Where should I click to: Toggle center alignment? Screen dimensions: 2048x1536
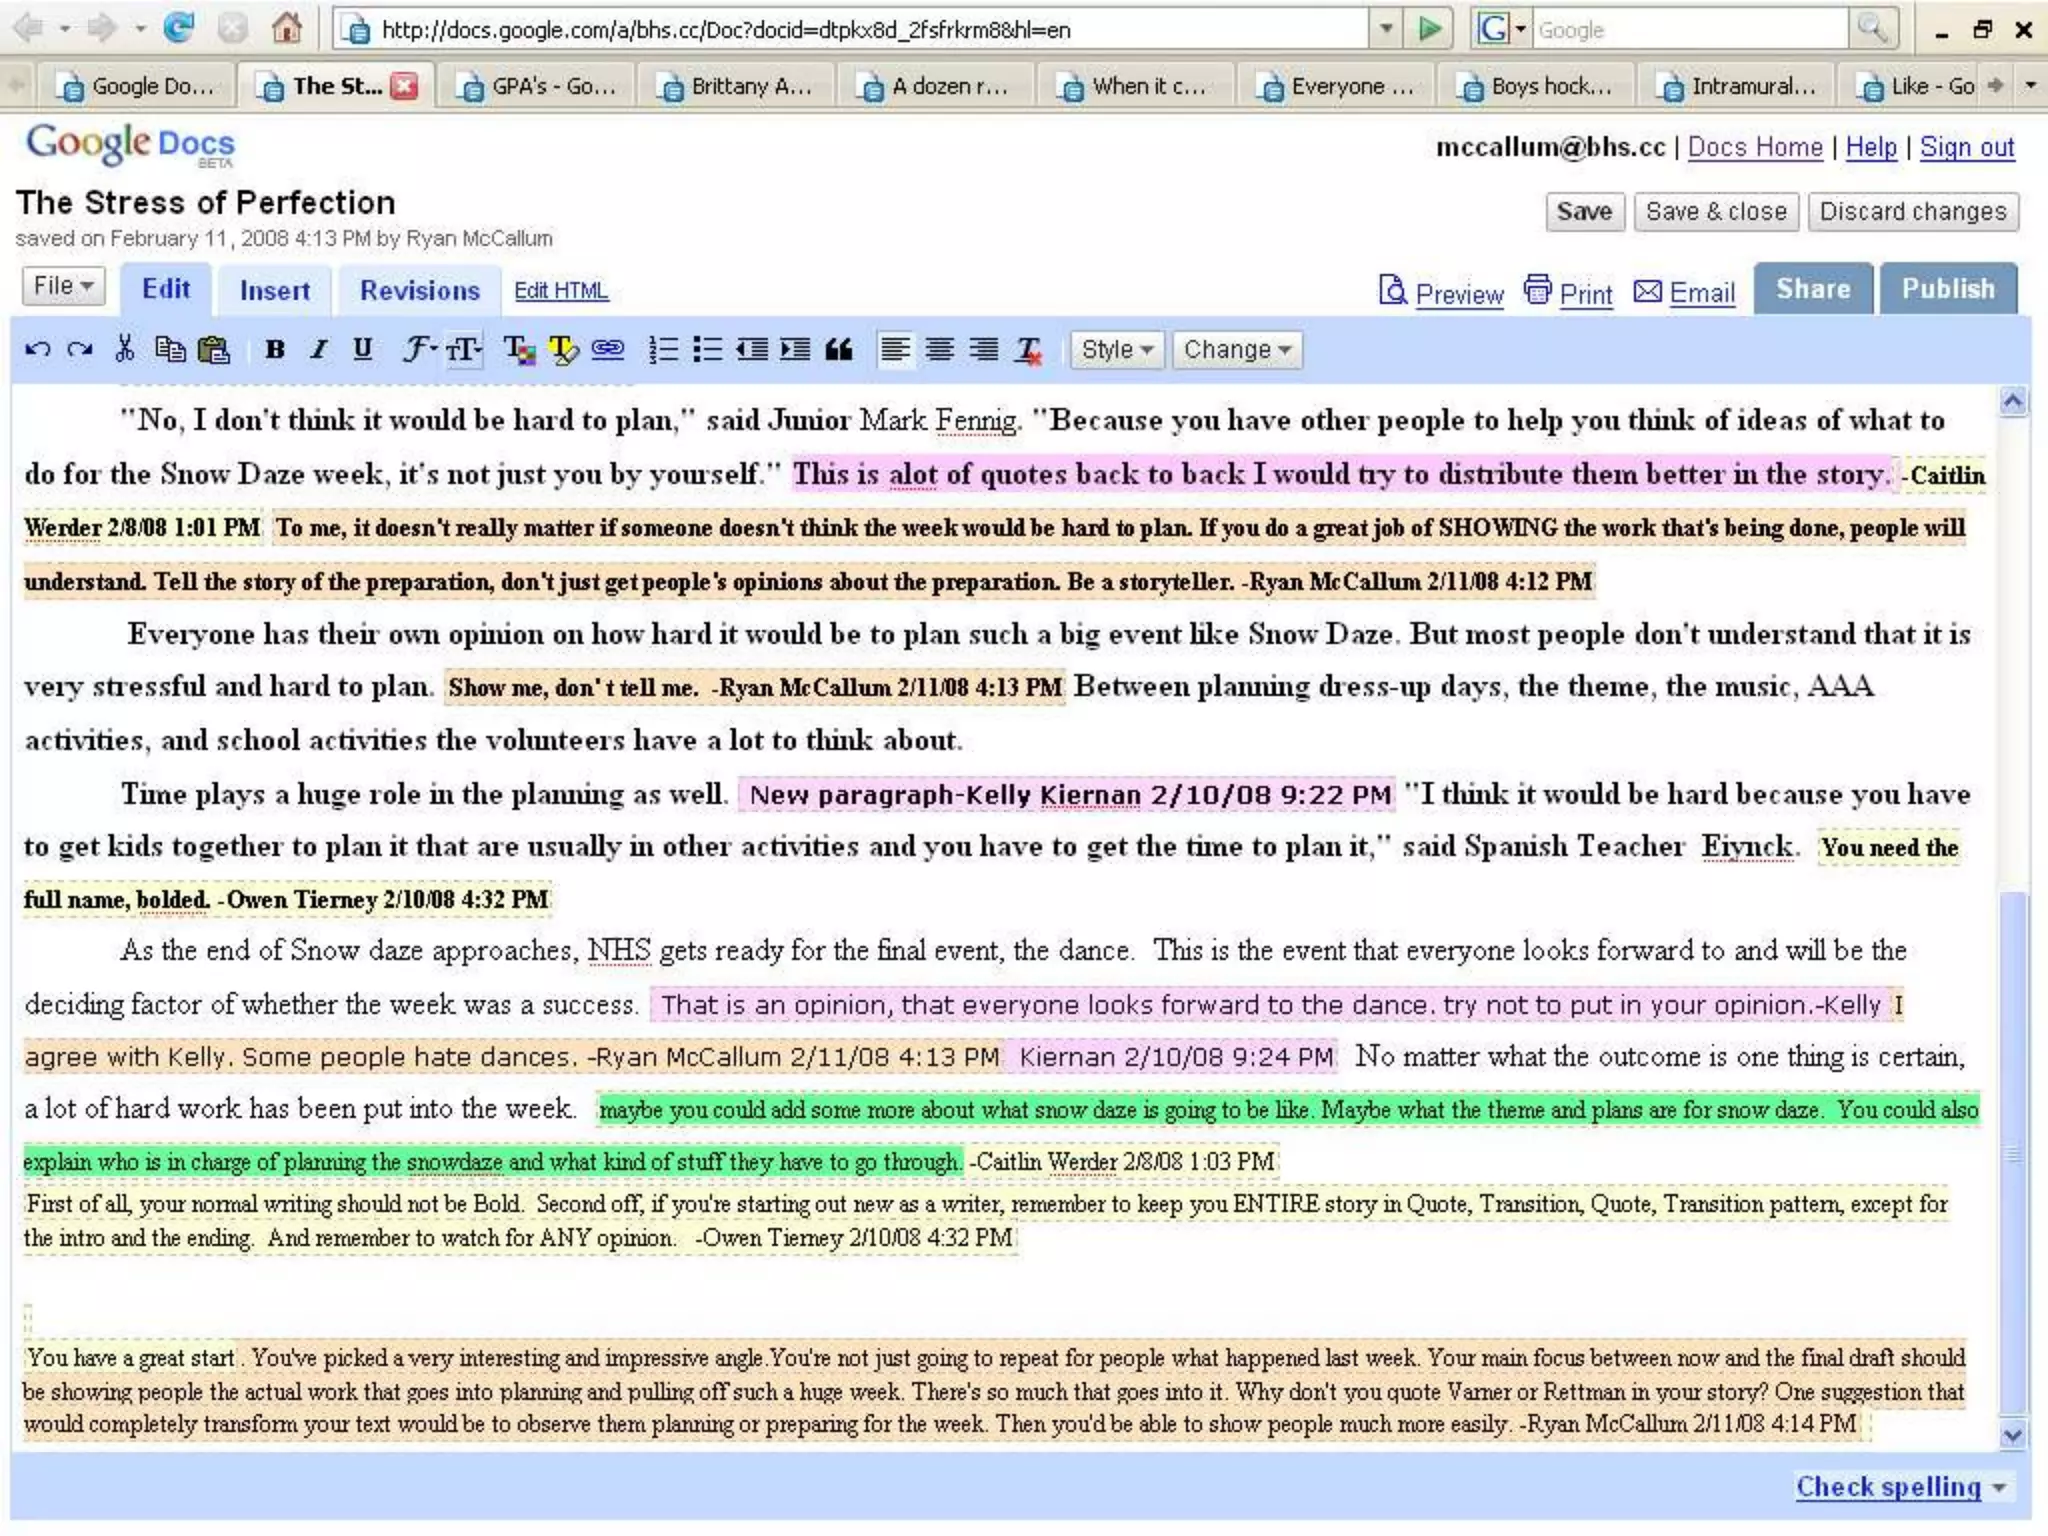pos(939,350)
